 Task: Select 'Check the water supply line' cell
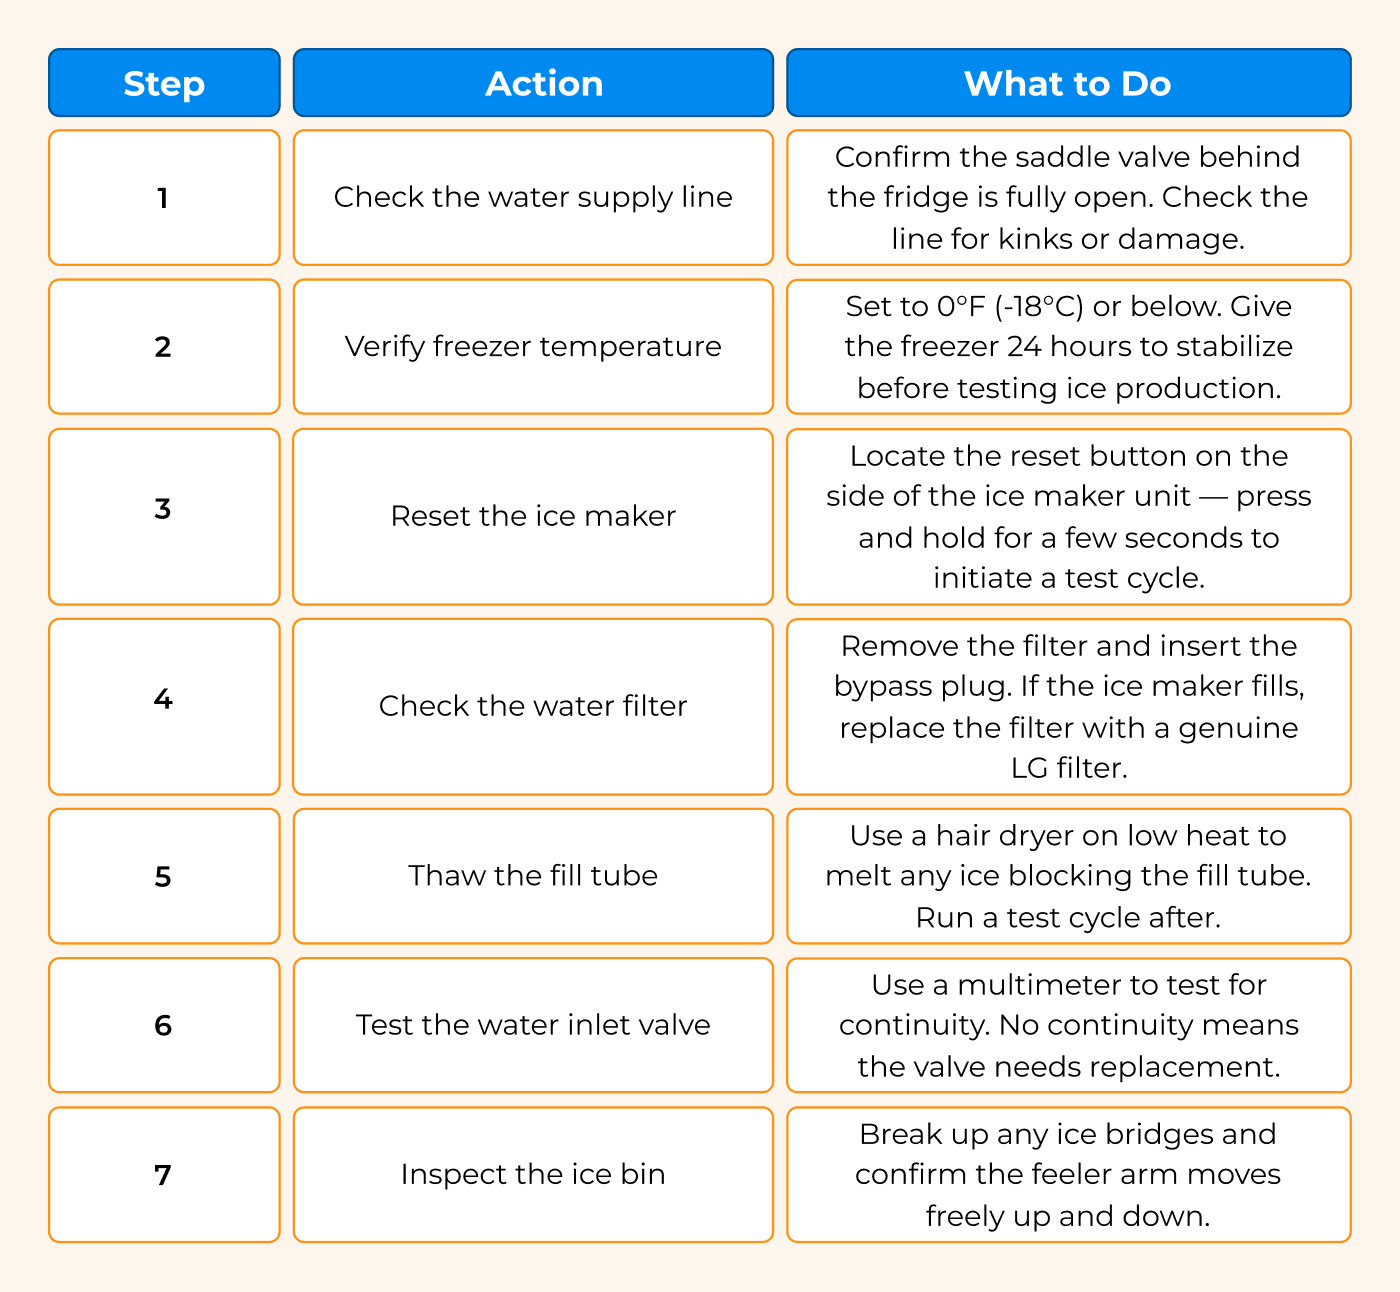coord(533,198)
